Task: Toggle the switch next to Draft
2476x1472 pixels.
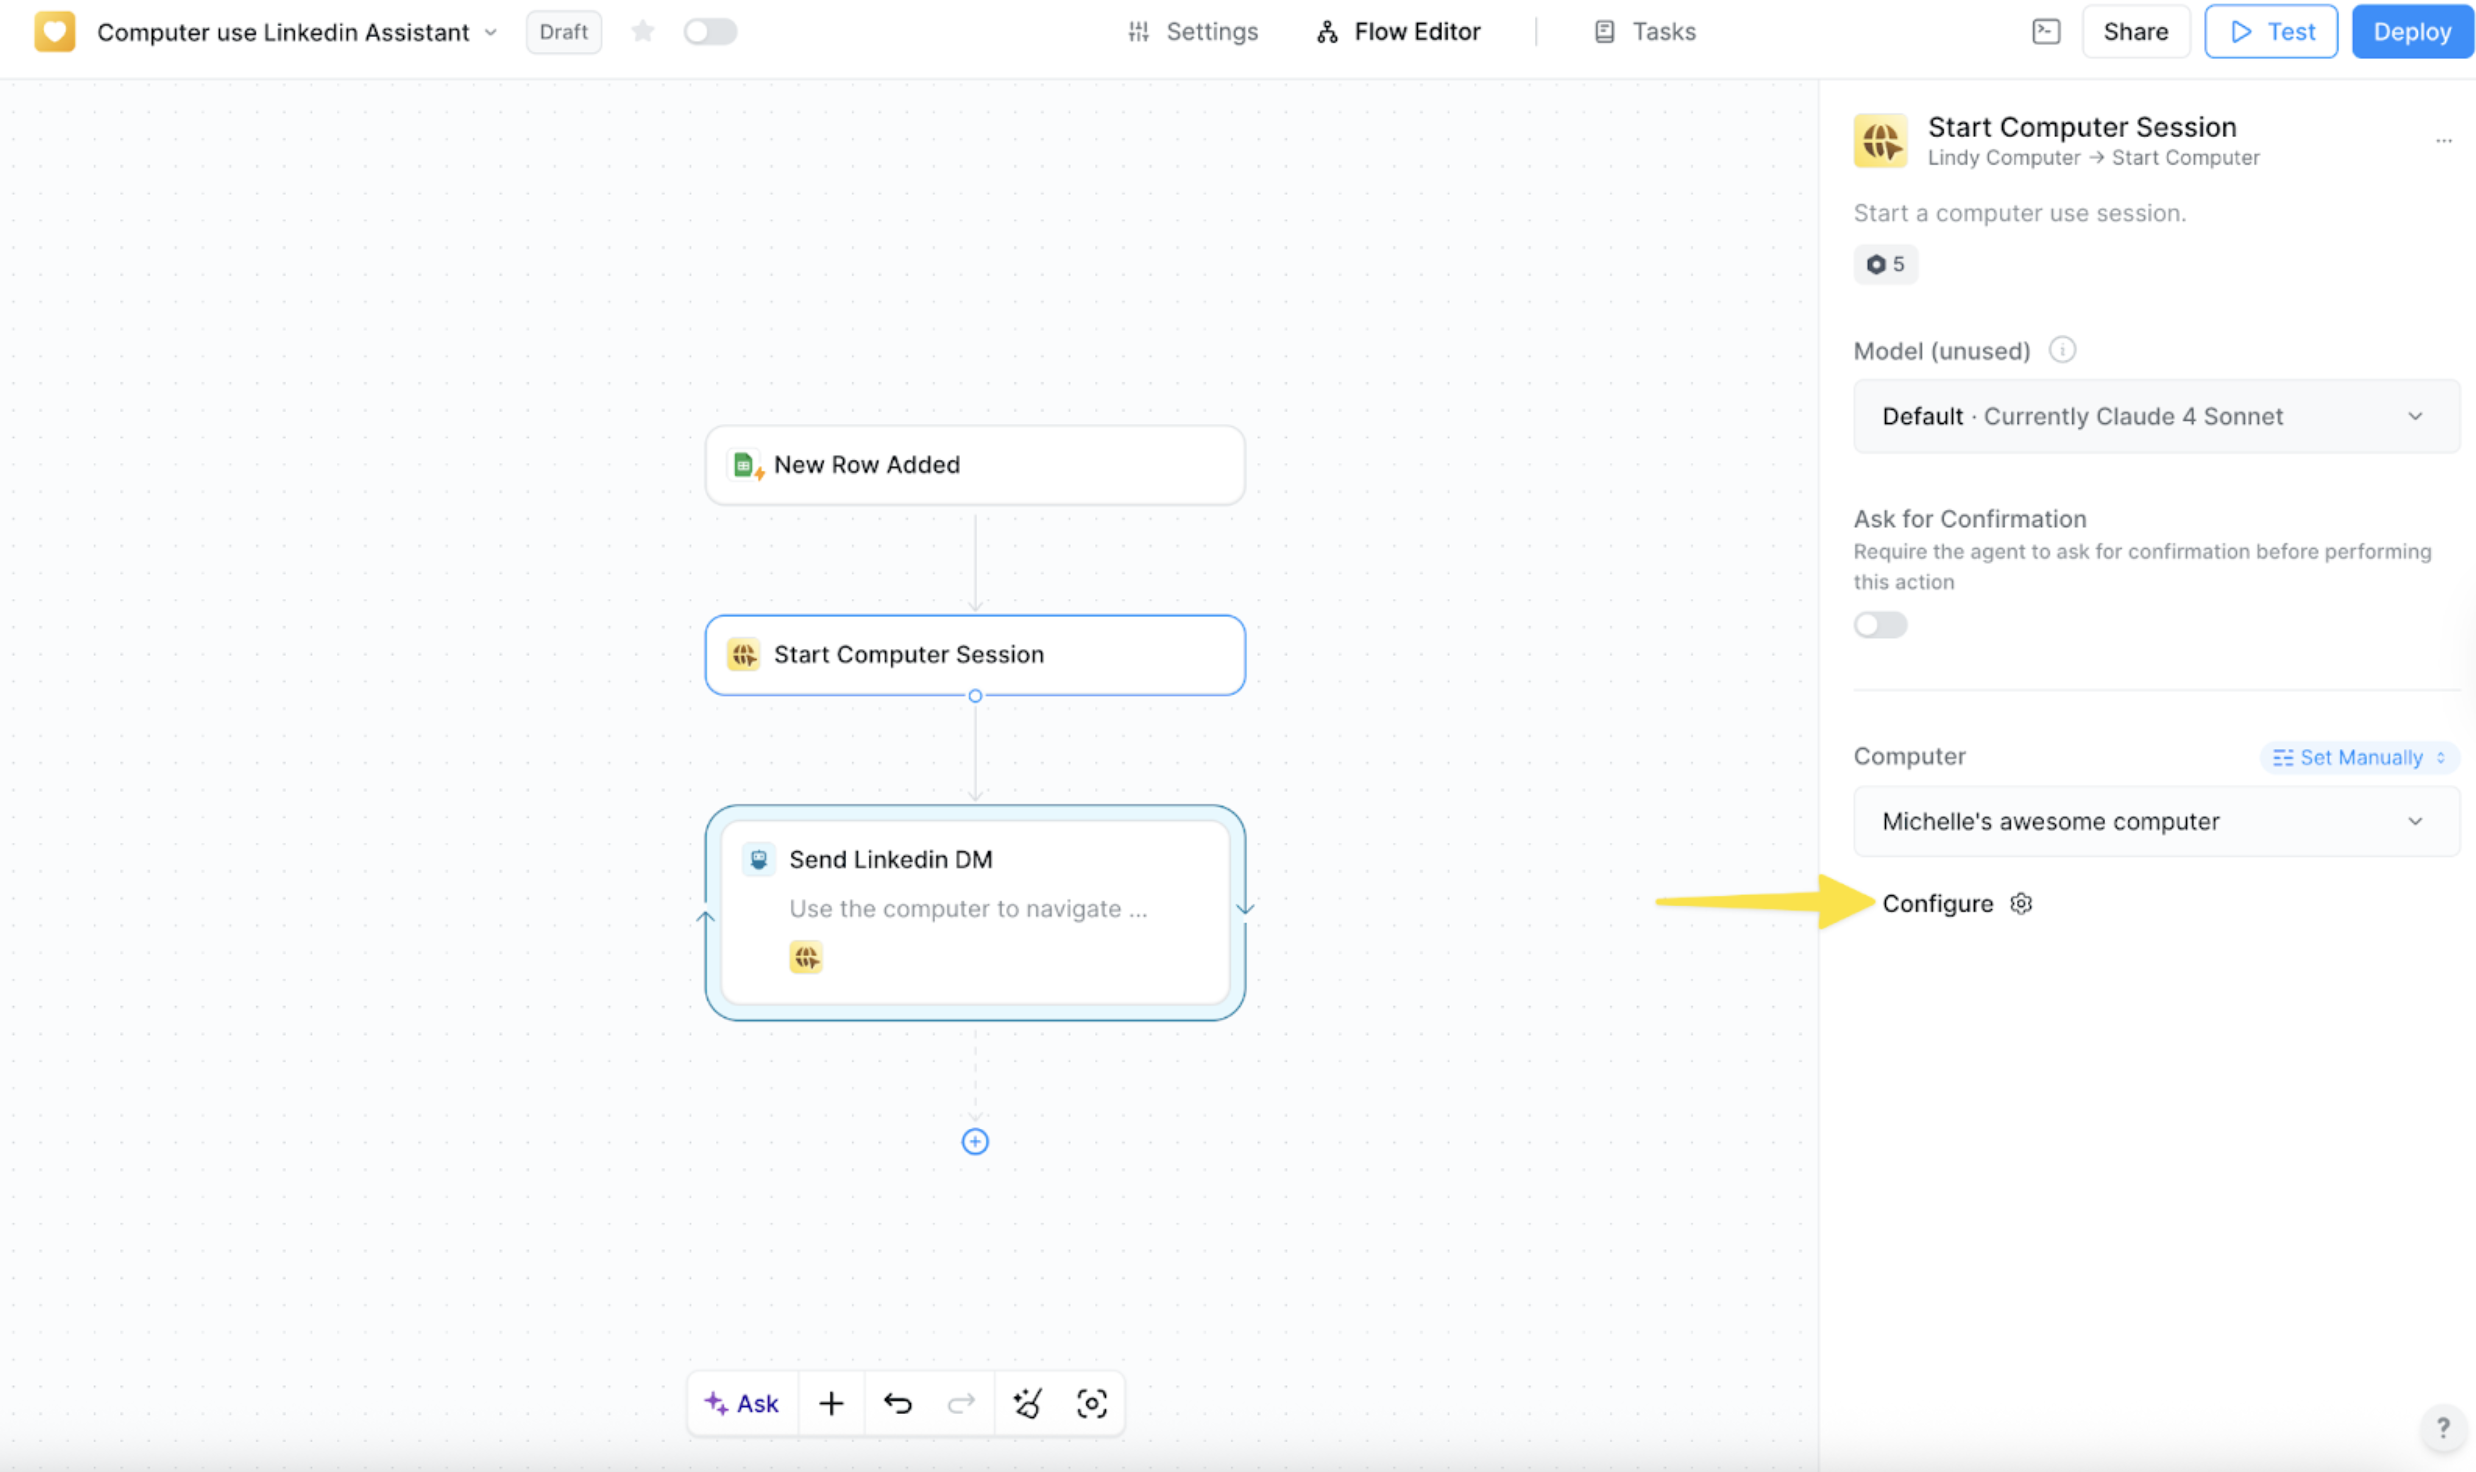Action: point(710,31)
